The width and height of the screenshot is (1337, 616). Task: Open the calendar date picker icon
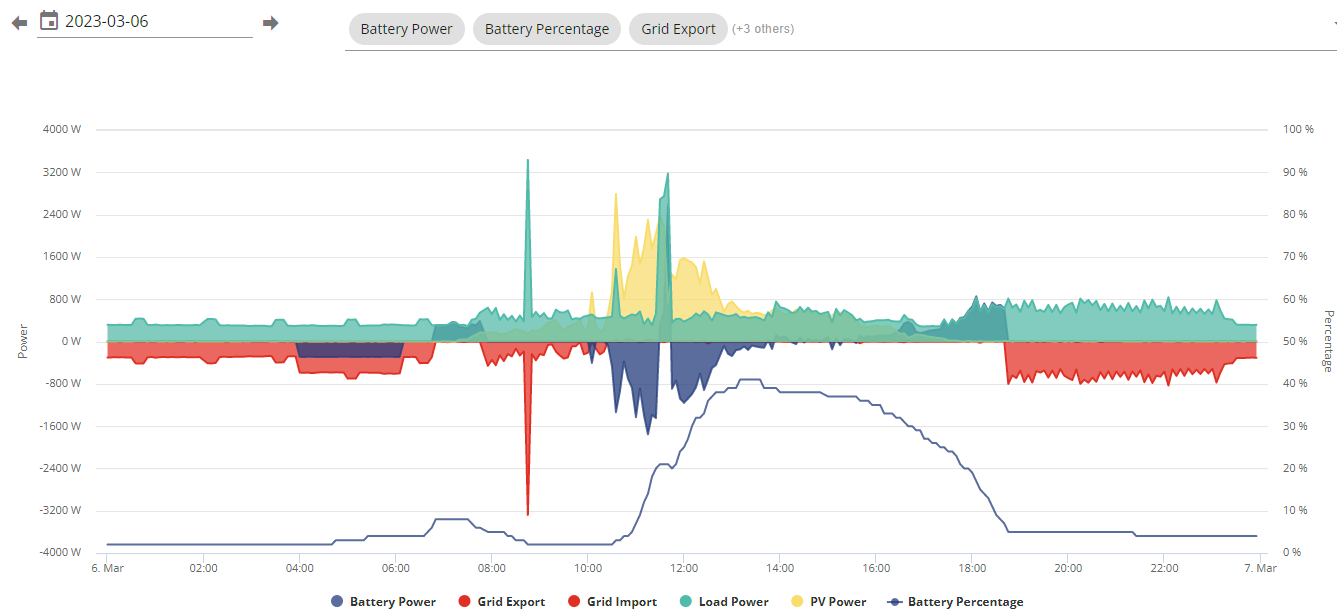[49, 20]
